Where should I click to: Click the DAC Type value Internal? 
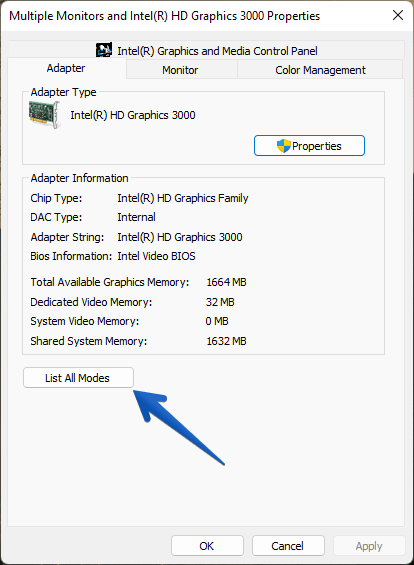coord(136,217)
